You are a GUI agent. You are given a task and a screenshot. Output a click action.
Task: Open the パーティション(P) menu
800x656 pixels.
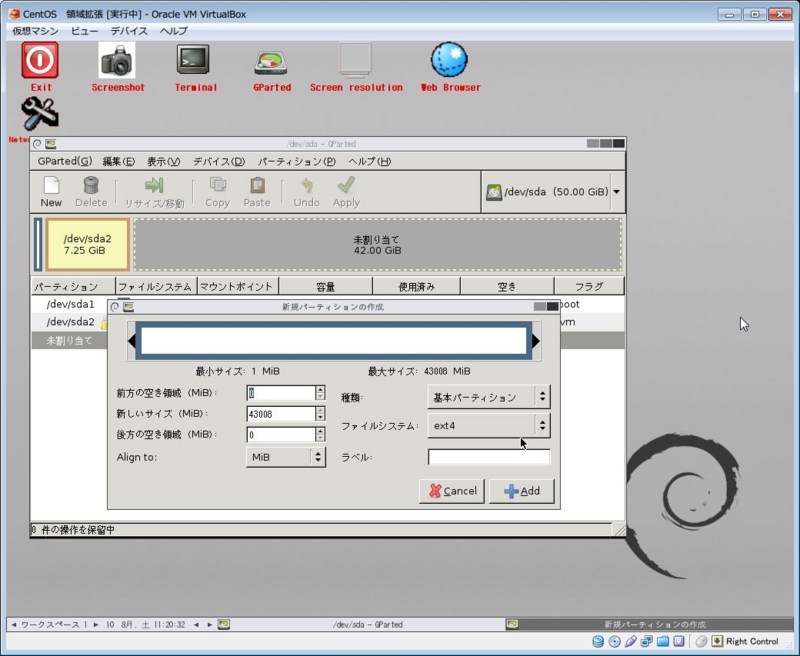[x=296, y=161]
